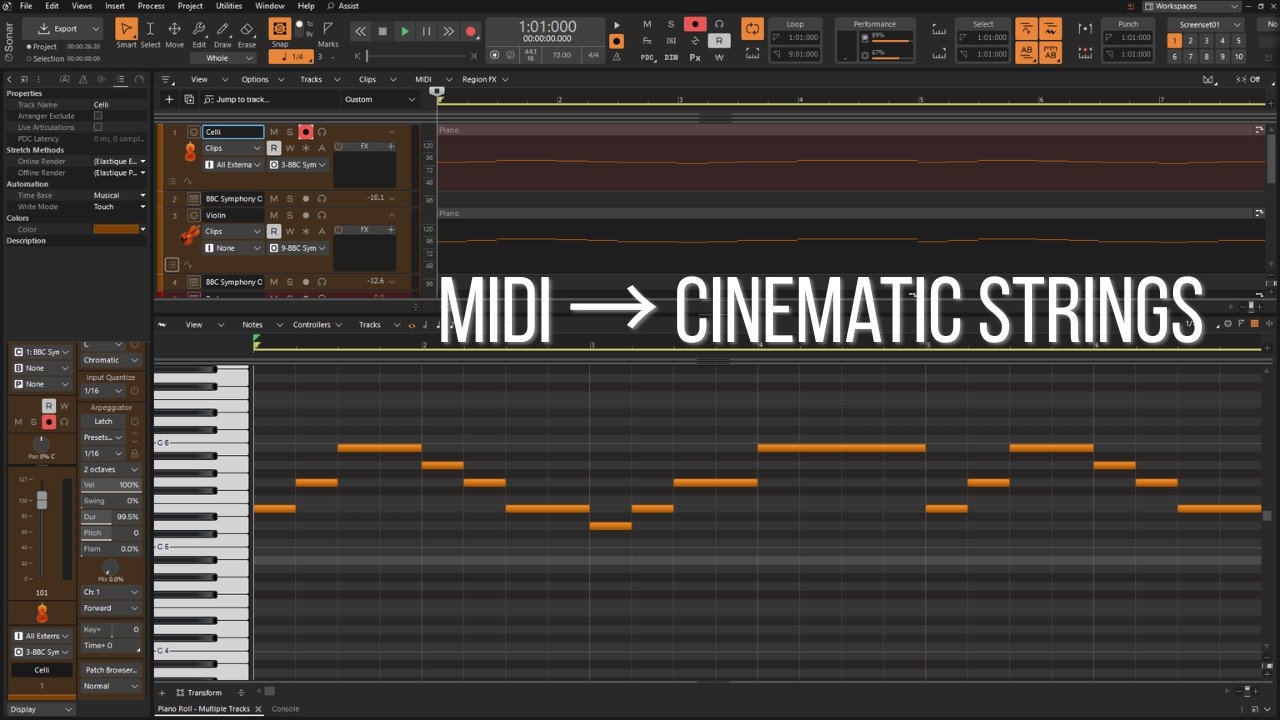Activate the Move tool

174,29
